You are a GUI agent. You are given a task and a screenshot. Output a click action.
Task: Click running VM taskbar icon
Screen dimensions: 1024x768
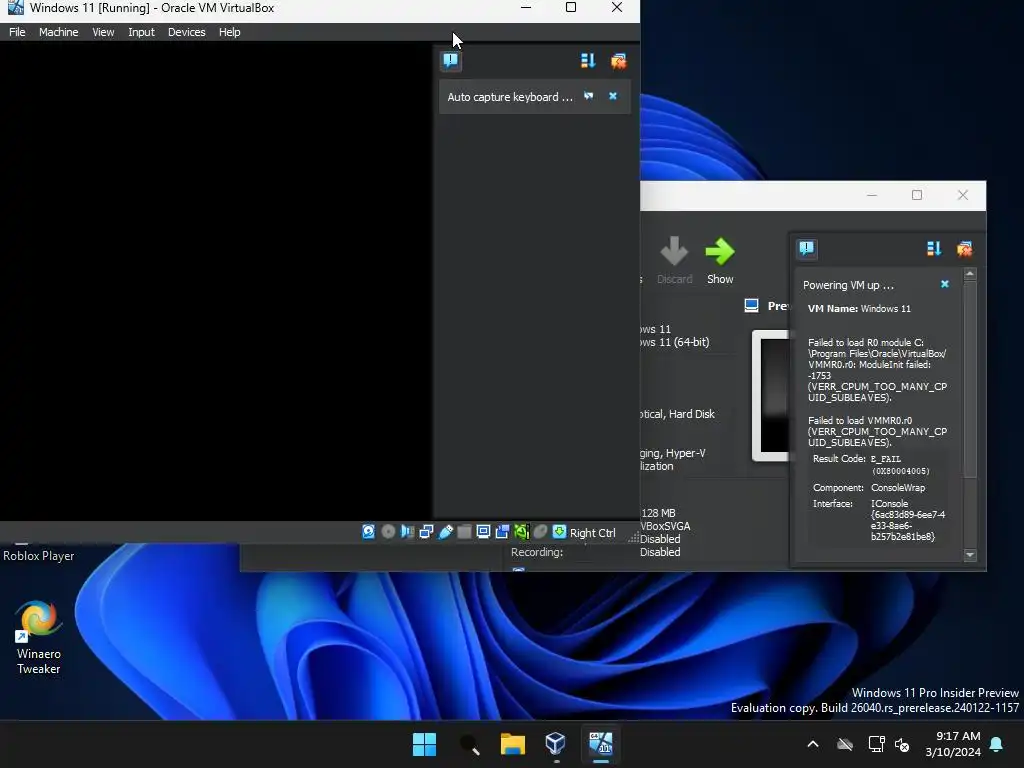tap(601, 744)
